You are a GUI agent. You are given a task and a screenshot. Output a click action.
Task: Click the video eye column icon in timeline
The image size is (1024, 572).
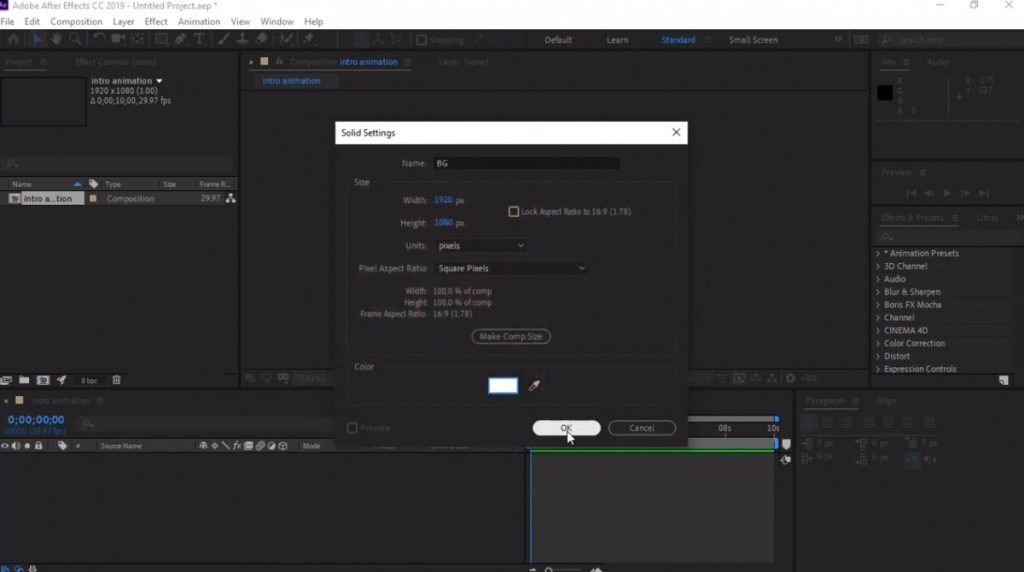pos(5,446)
